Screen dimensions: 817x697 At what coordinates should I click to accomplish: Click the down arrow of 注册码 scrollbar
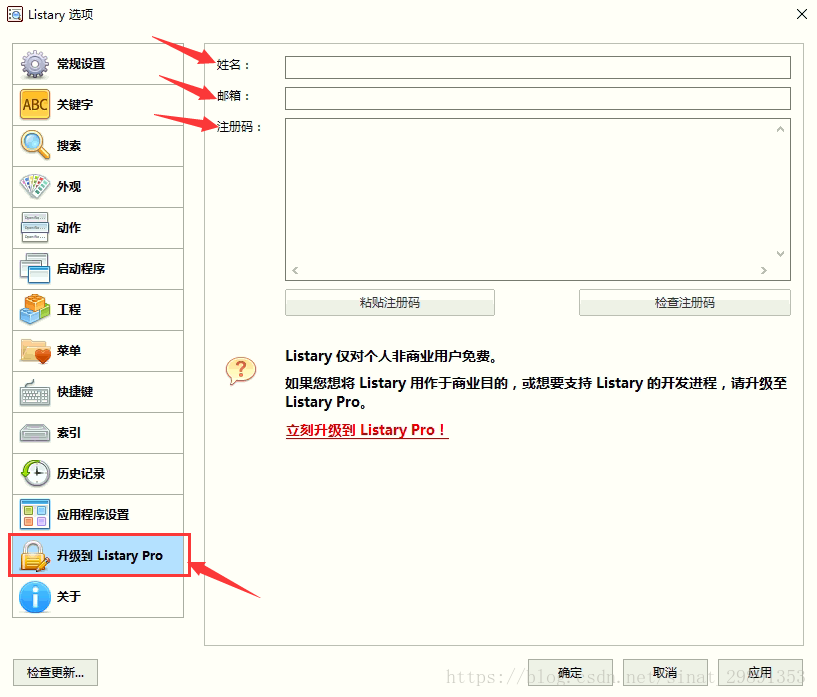(x=780, y=254)
